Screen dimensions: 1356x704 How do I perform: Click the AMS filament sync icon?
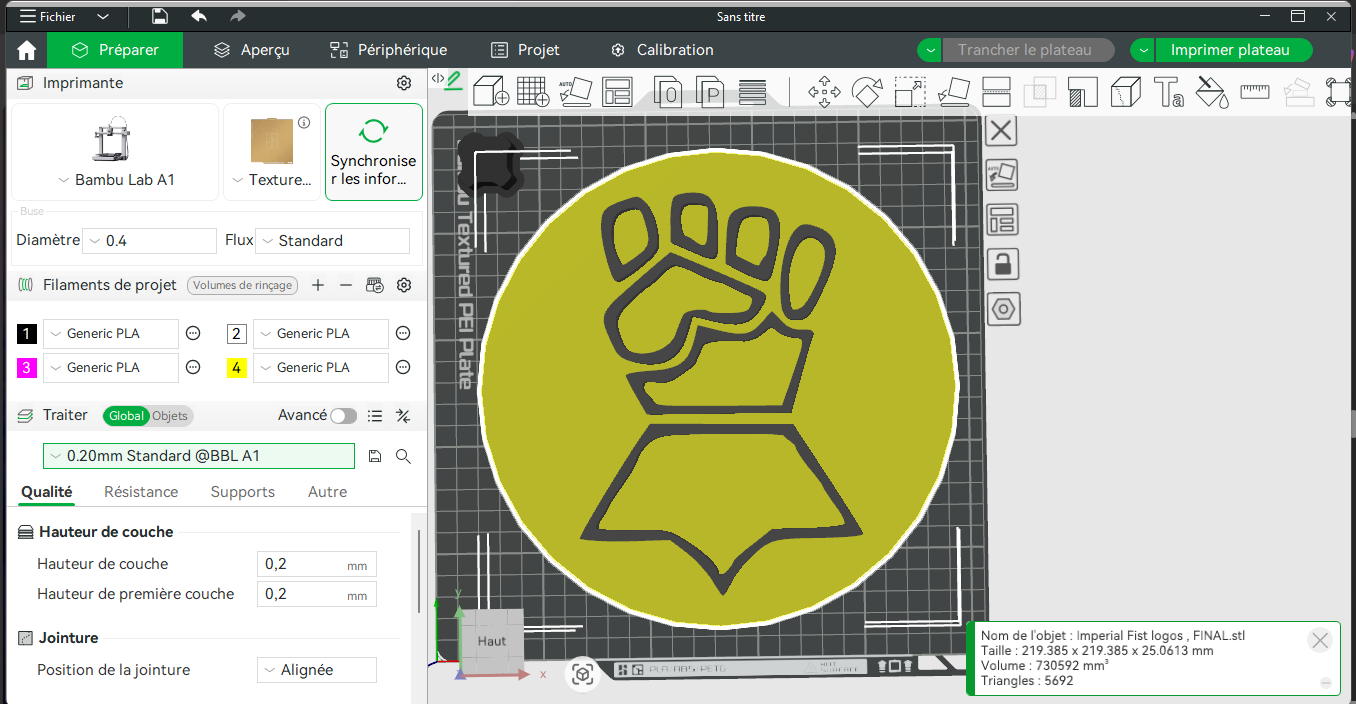coord(375,285)
